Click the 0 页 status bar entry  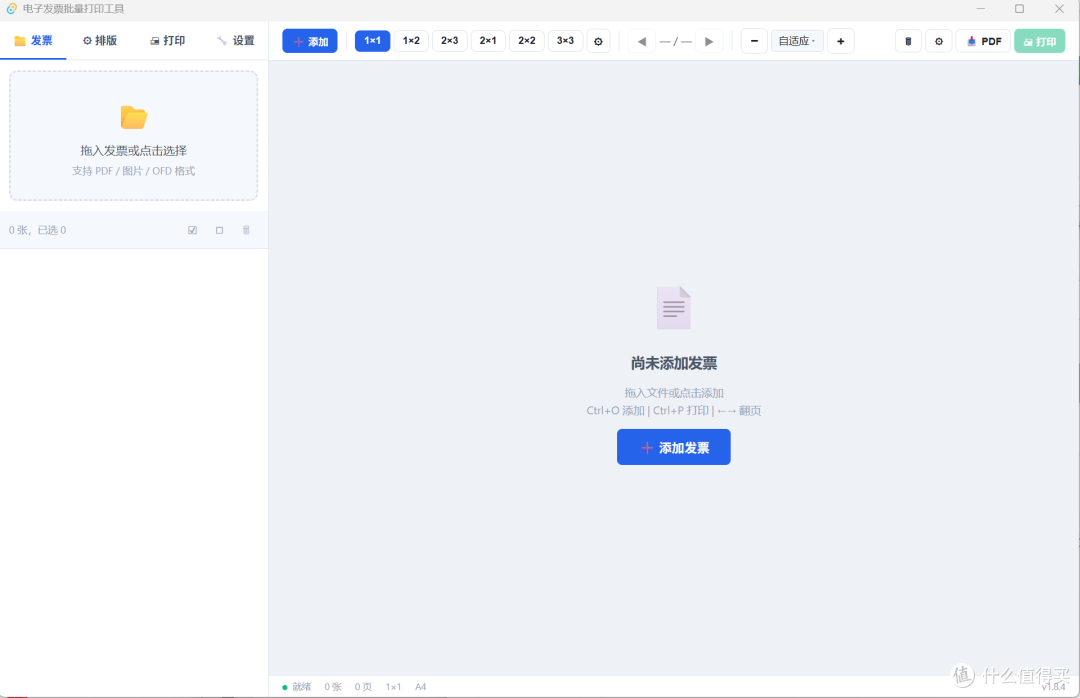pyautogui.click(x=363, y=687)
